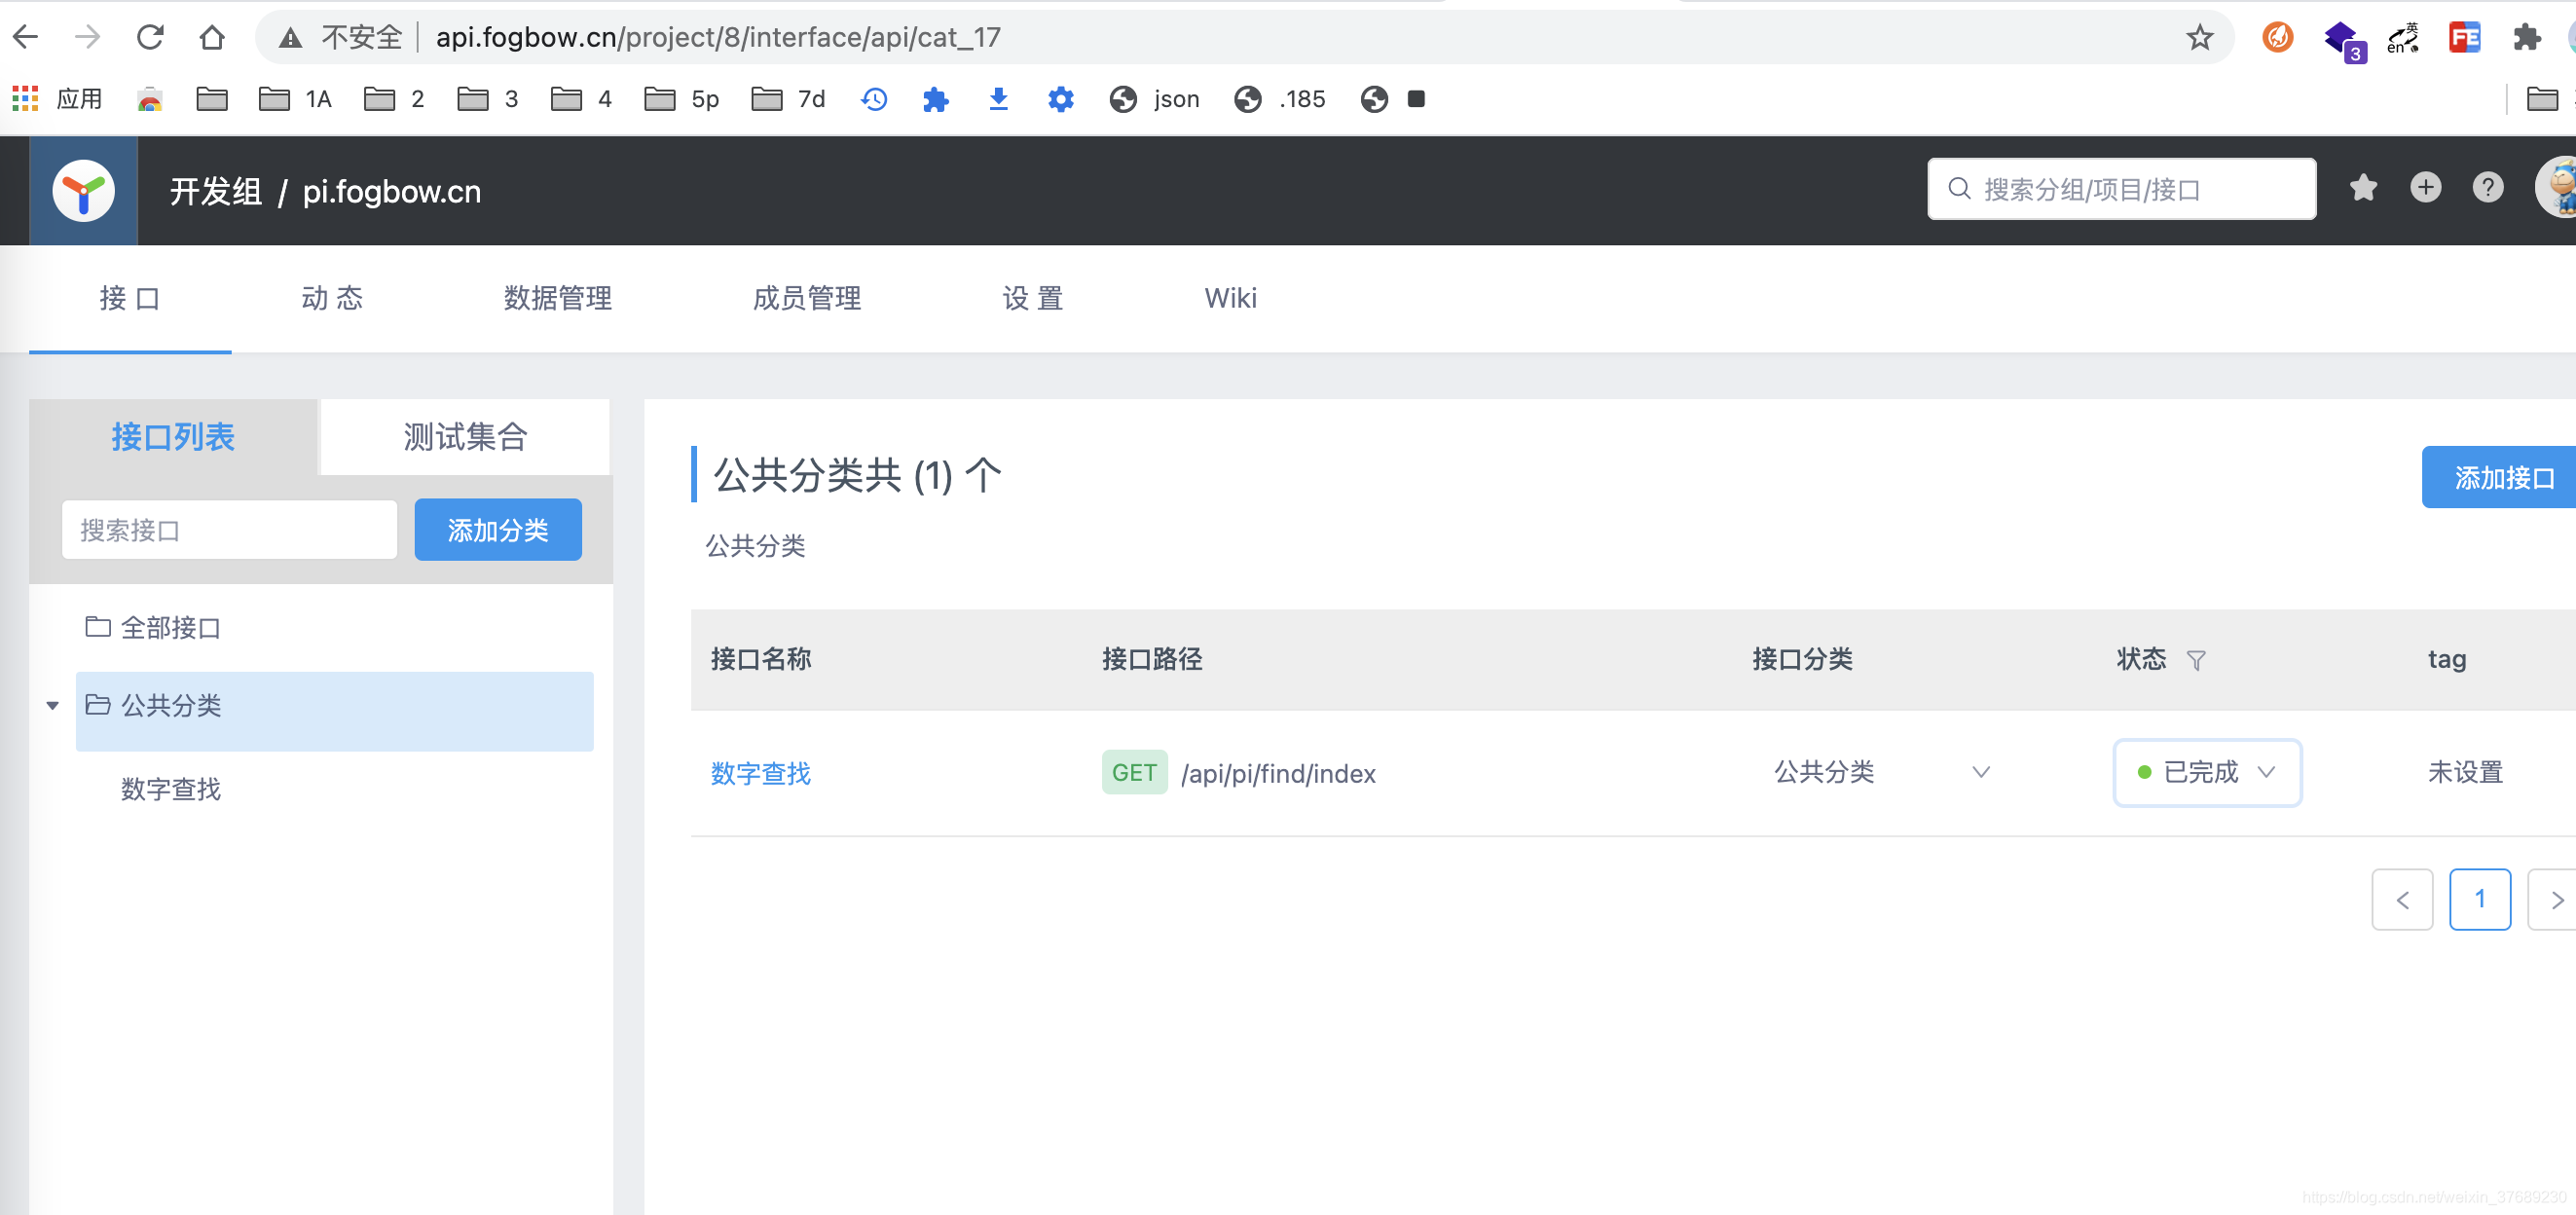Click the plus icon to add project

coord(2425,188)
